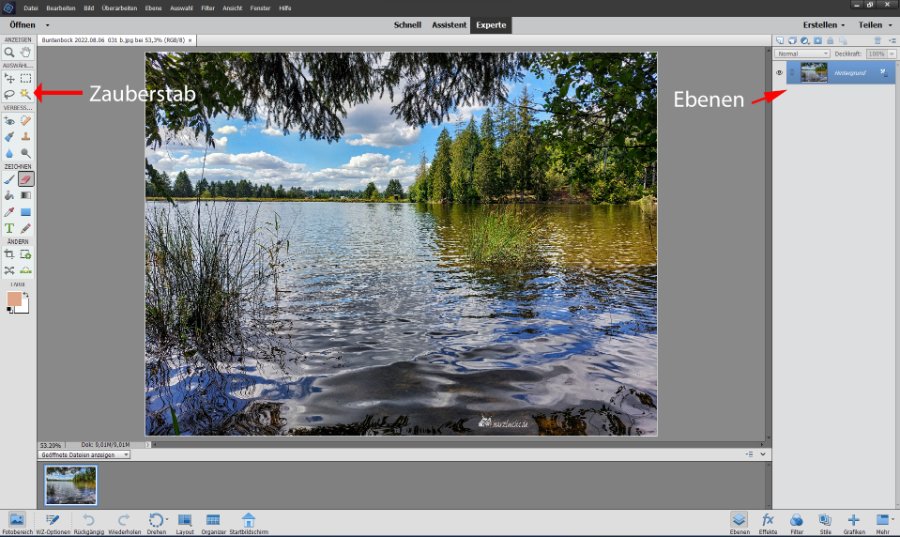Select the Lasso tool

point(9,94)
